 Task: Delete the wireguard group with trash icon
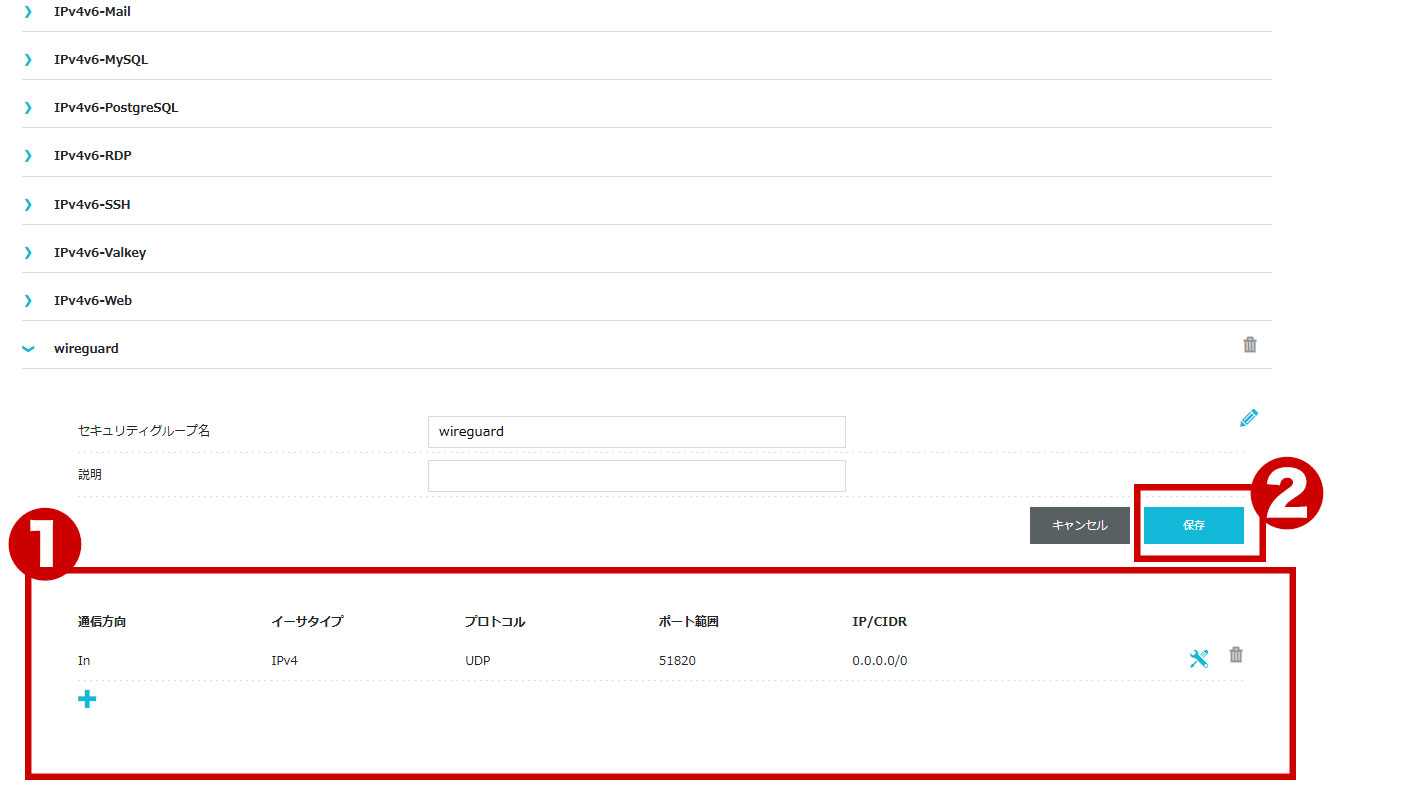(x=1250, y=345)
